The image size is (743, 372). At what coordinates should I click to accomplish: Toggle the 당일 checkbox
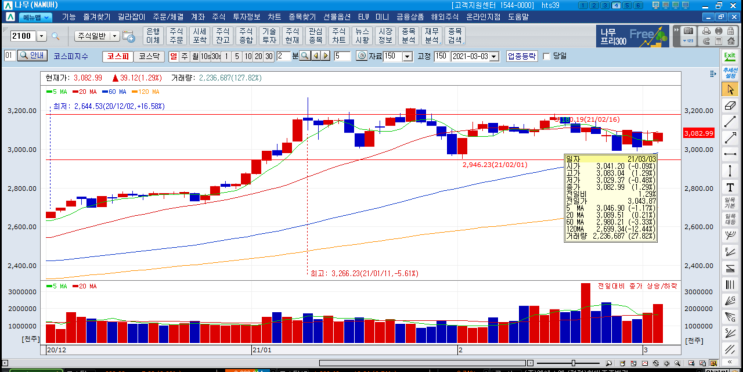click(x=546, y=56)
